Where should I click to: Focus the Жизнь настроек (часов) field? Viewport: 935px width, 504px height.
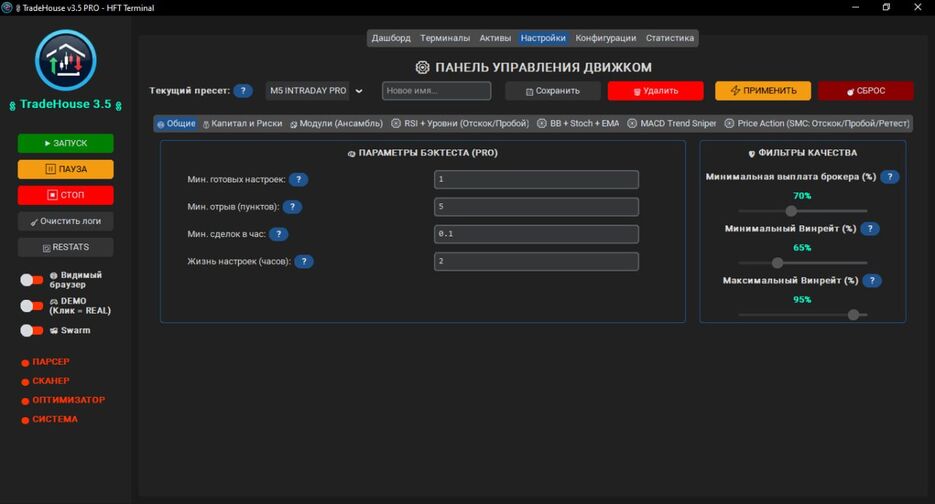point(536,261)
